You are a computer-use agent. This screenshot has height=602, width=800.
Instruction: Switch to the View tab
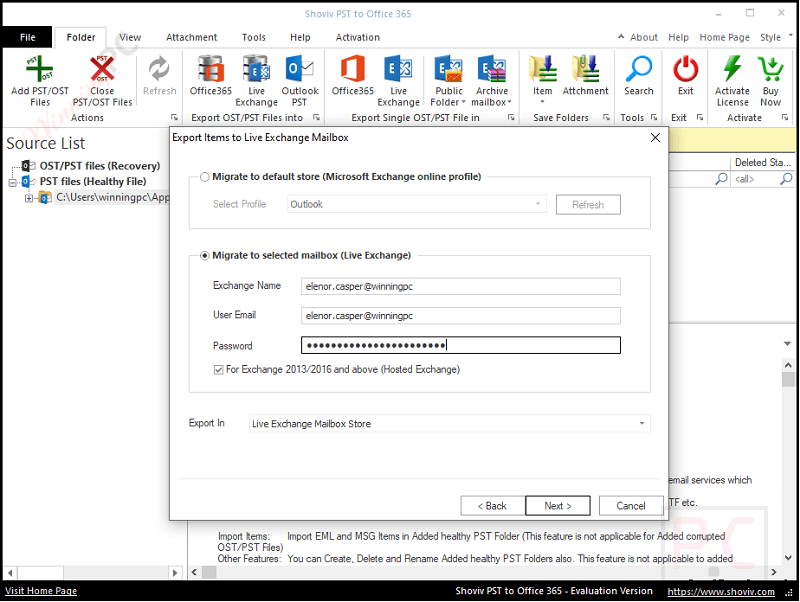130,37
